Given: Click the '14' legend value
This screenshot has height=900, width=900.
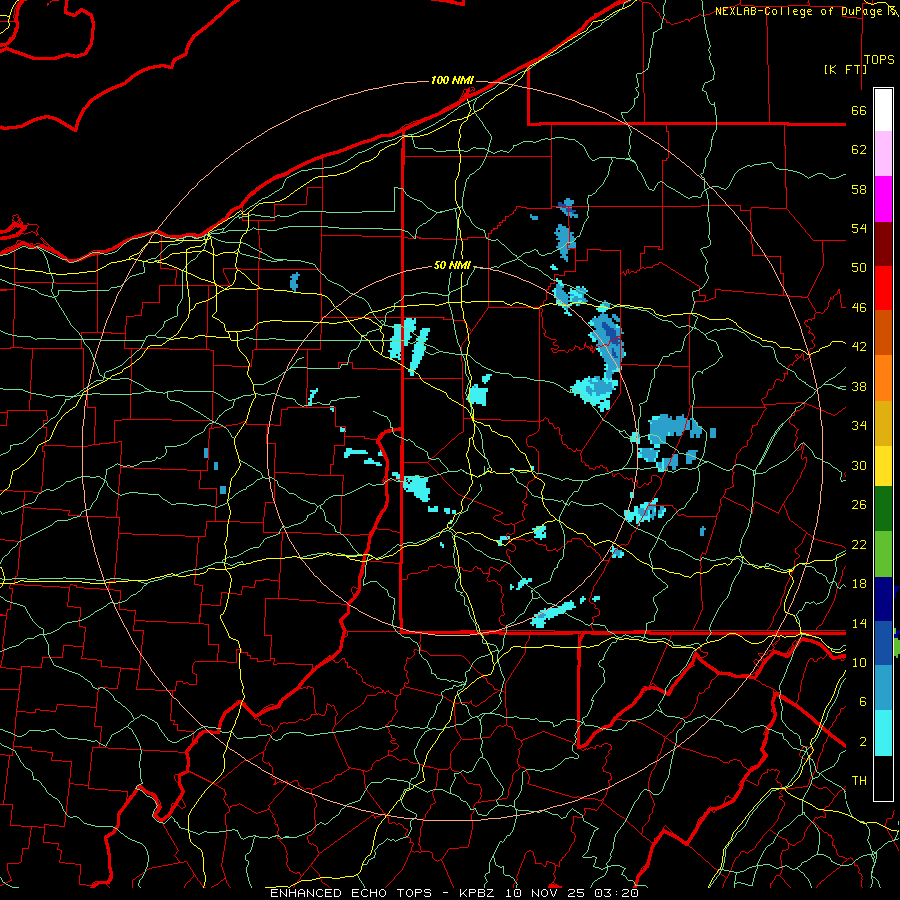Looking at the screenshot, I should point(859,623).
